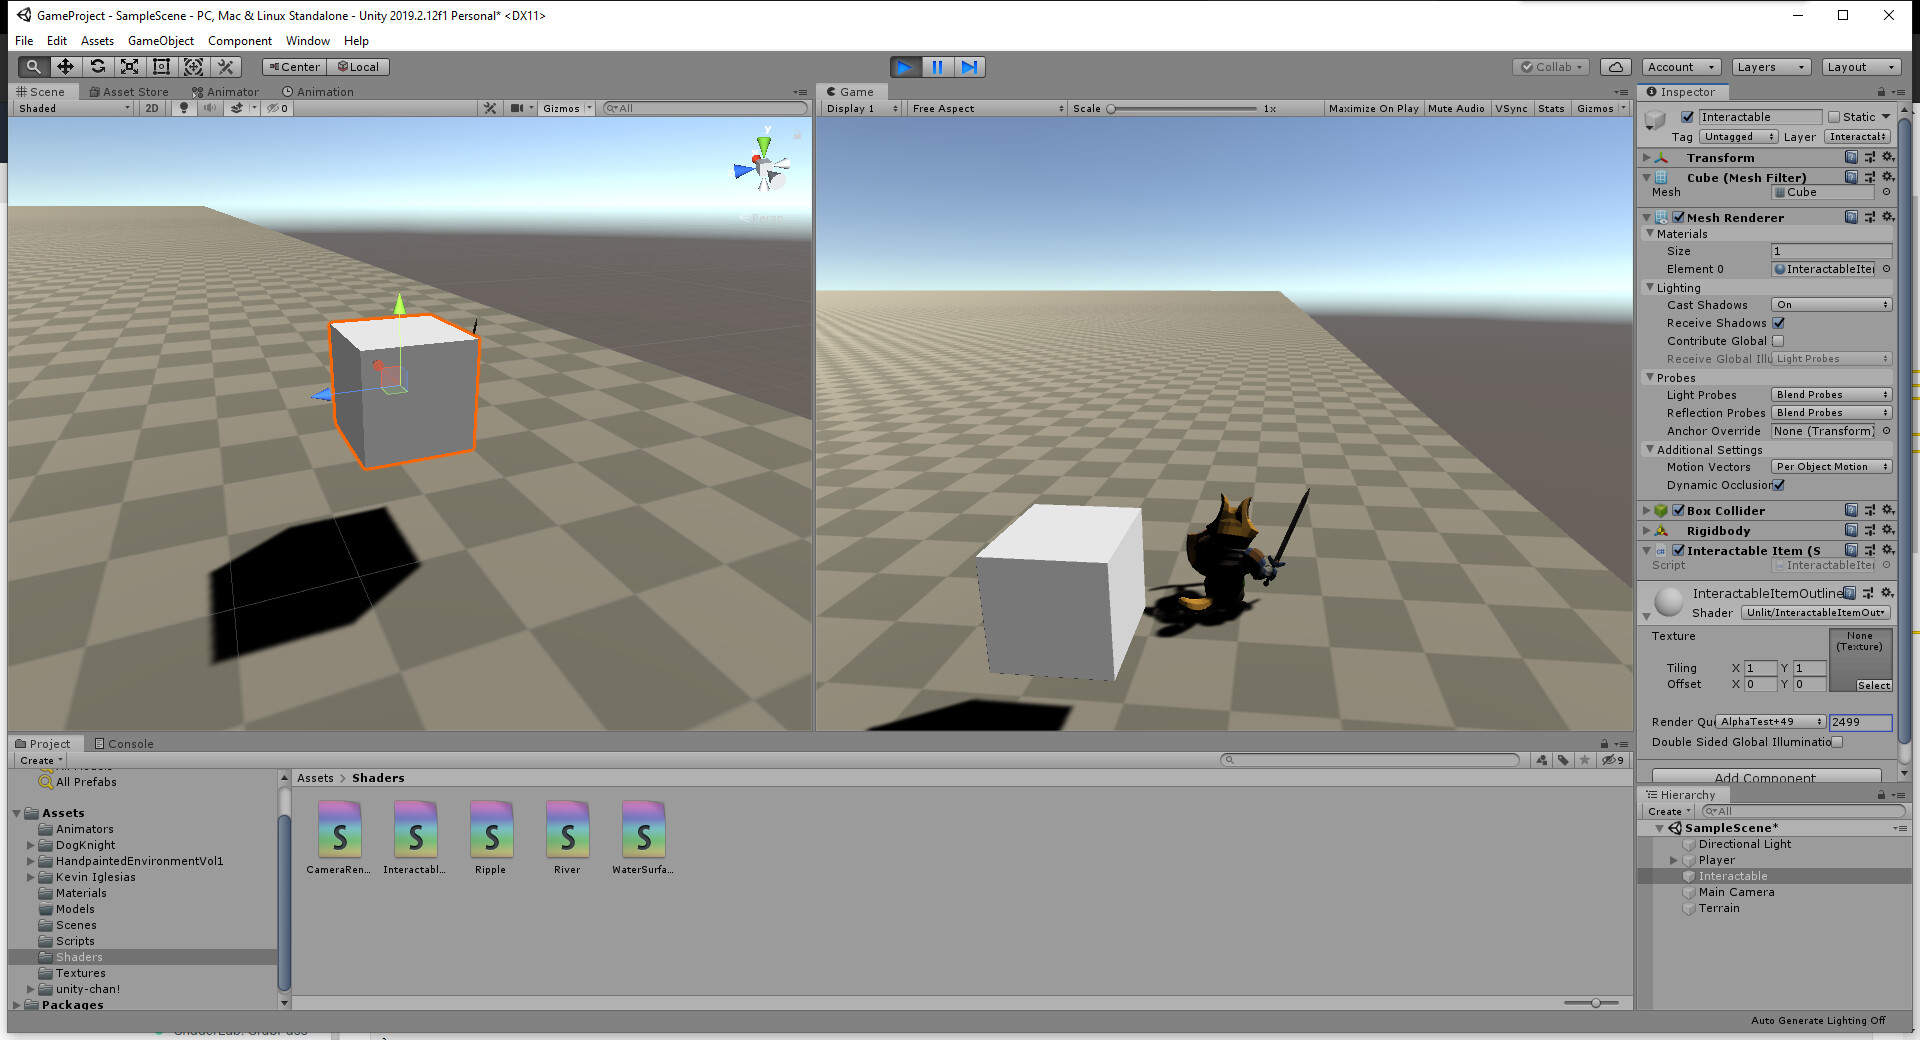Toggle the 2D view mode in Scene view
Screen dimensions: 1920x1040
(151, 108)
